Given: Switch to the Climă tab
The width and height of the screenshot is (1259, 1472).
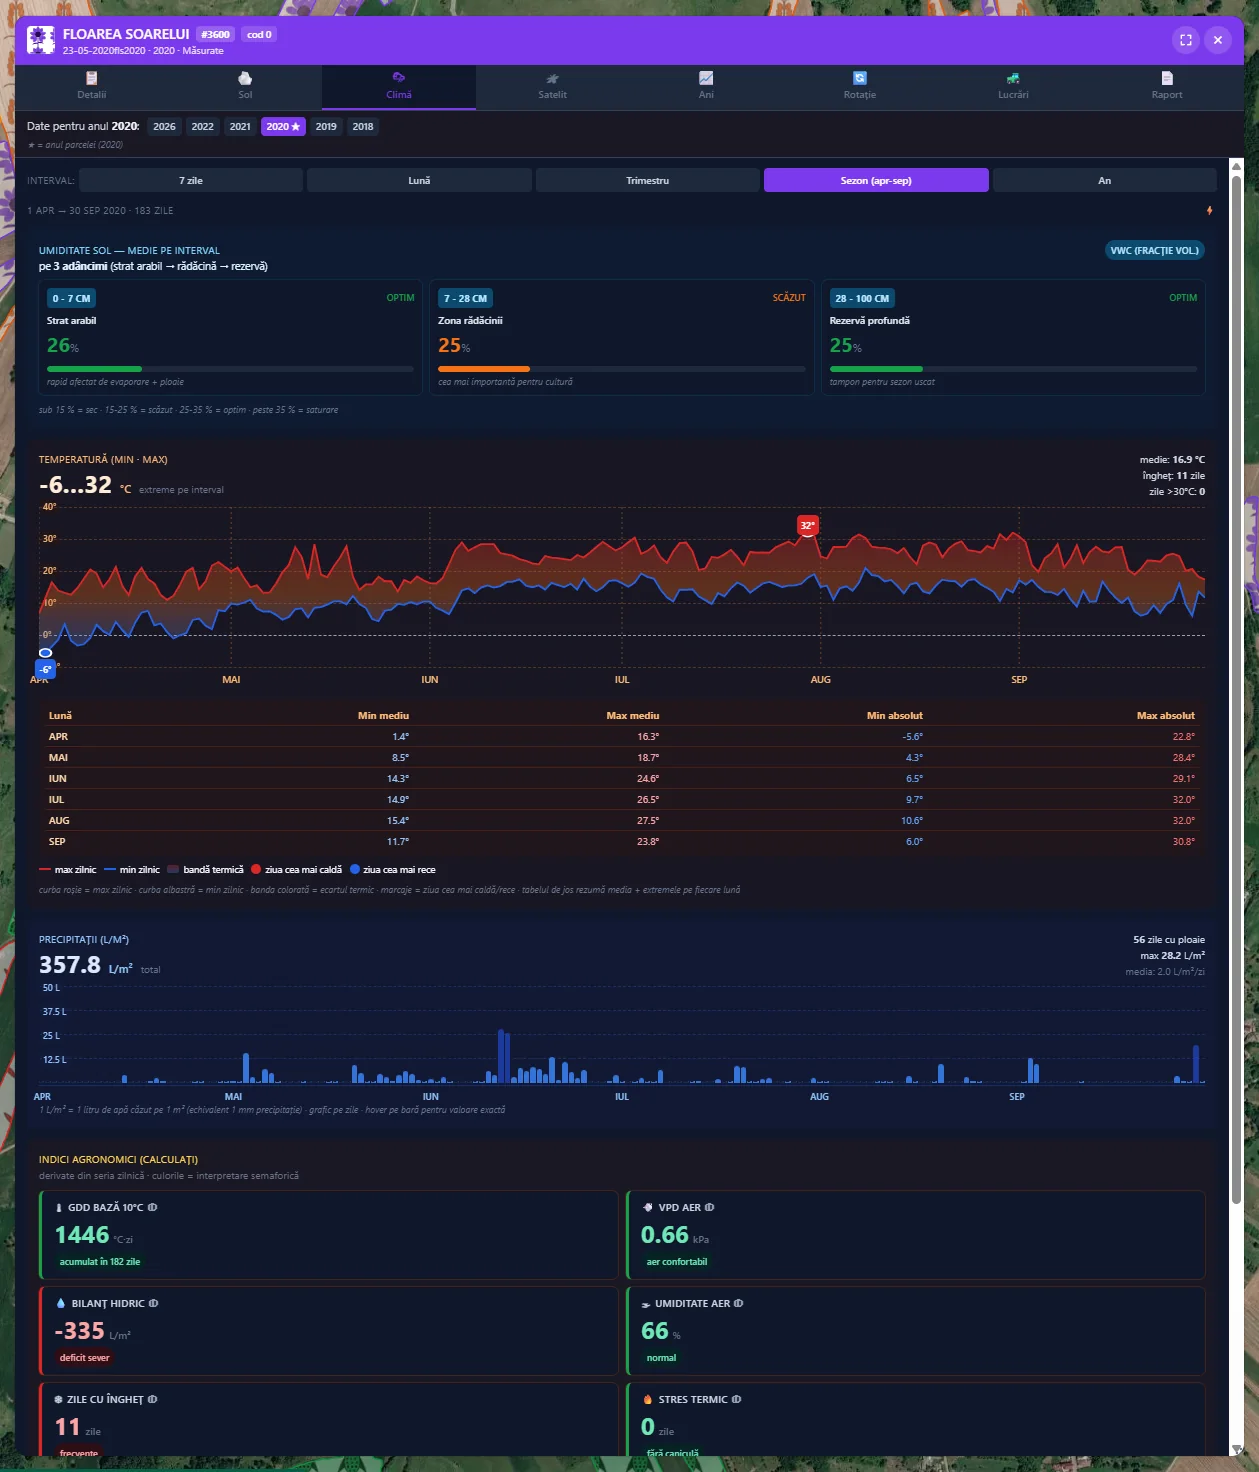Looking at the screenshot, I should point(399,86).
